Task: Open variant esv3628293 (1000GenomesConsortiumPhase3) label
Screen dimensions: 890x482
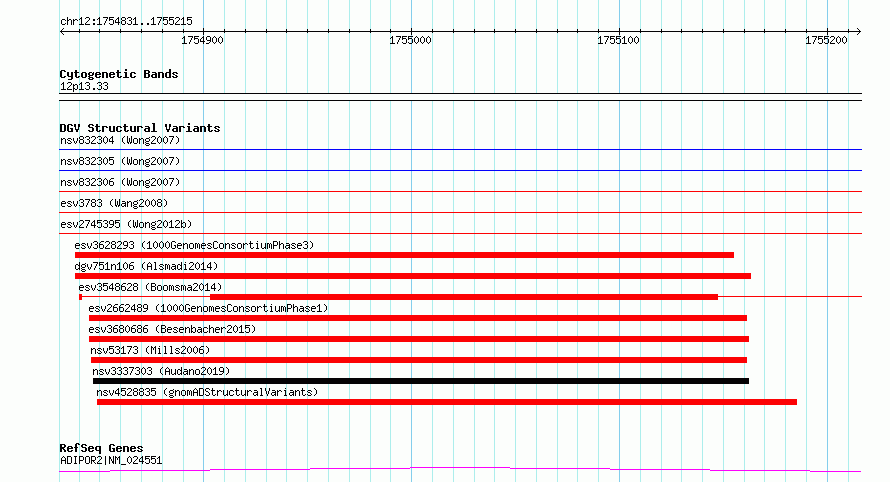Action: click(194, 245)
